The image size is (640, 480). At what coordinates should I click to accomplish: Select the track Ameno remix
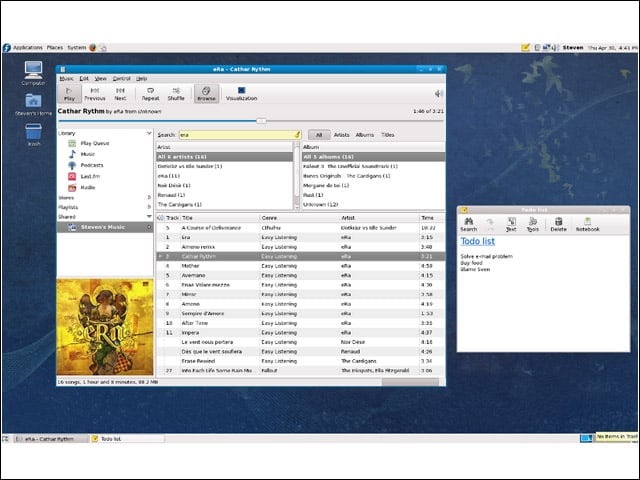click(x=300, y=247)
